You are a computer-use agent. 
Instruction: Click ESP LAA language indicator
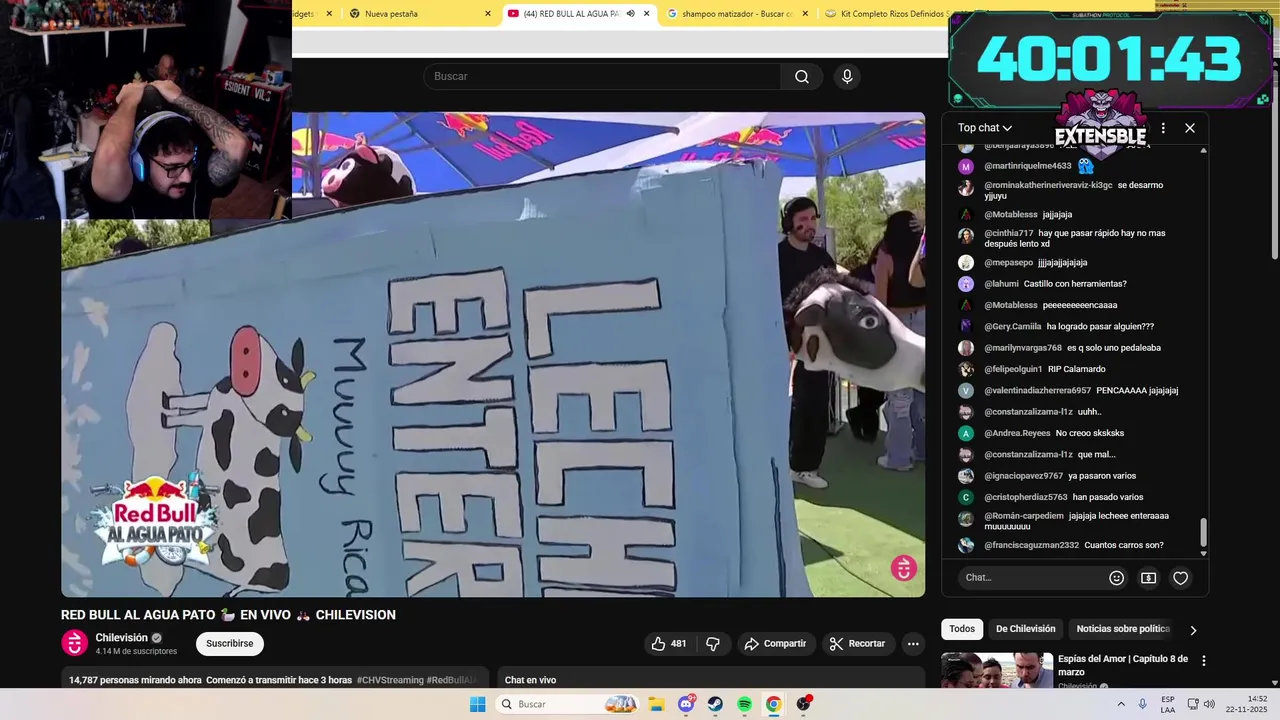[1168, 704]
